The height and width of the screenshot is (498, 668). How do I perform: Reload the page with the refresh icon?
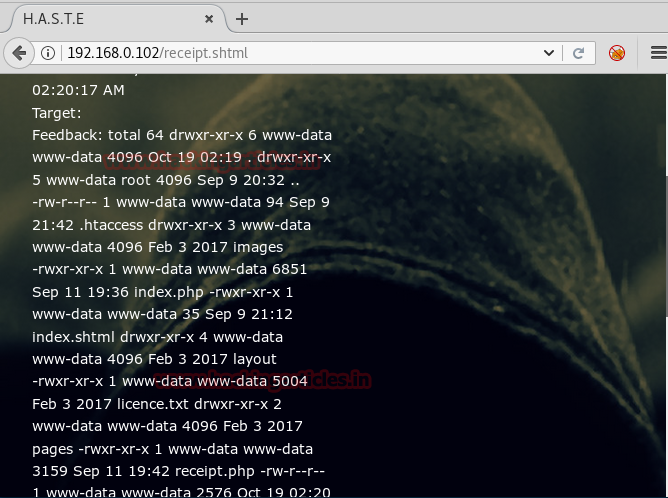(578, 53)
